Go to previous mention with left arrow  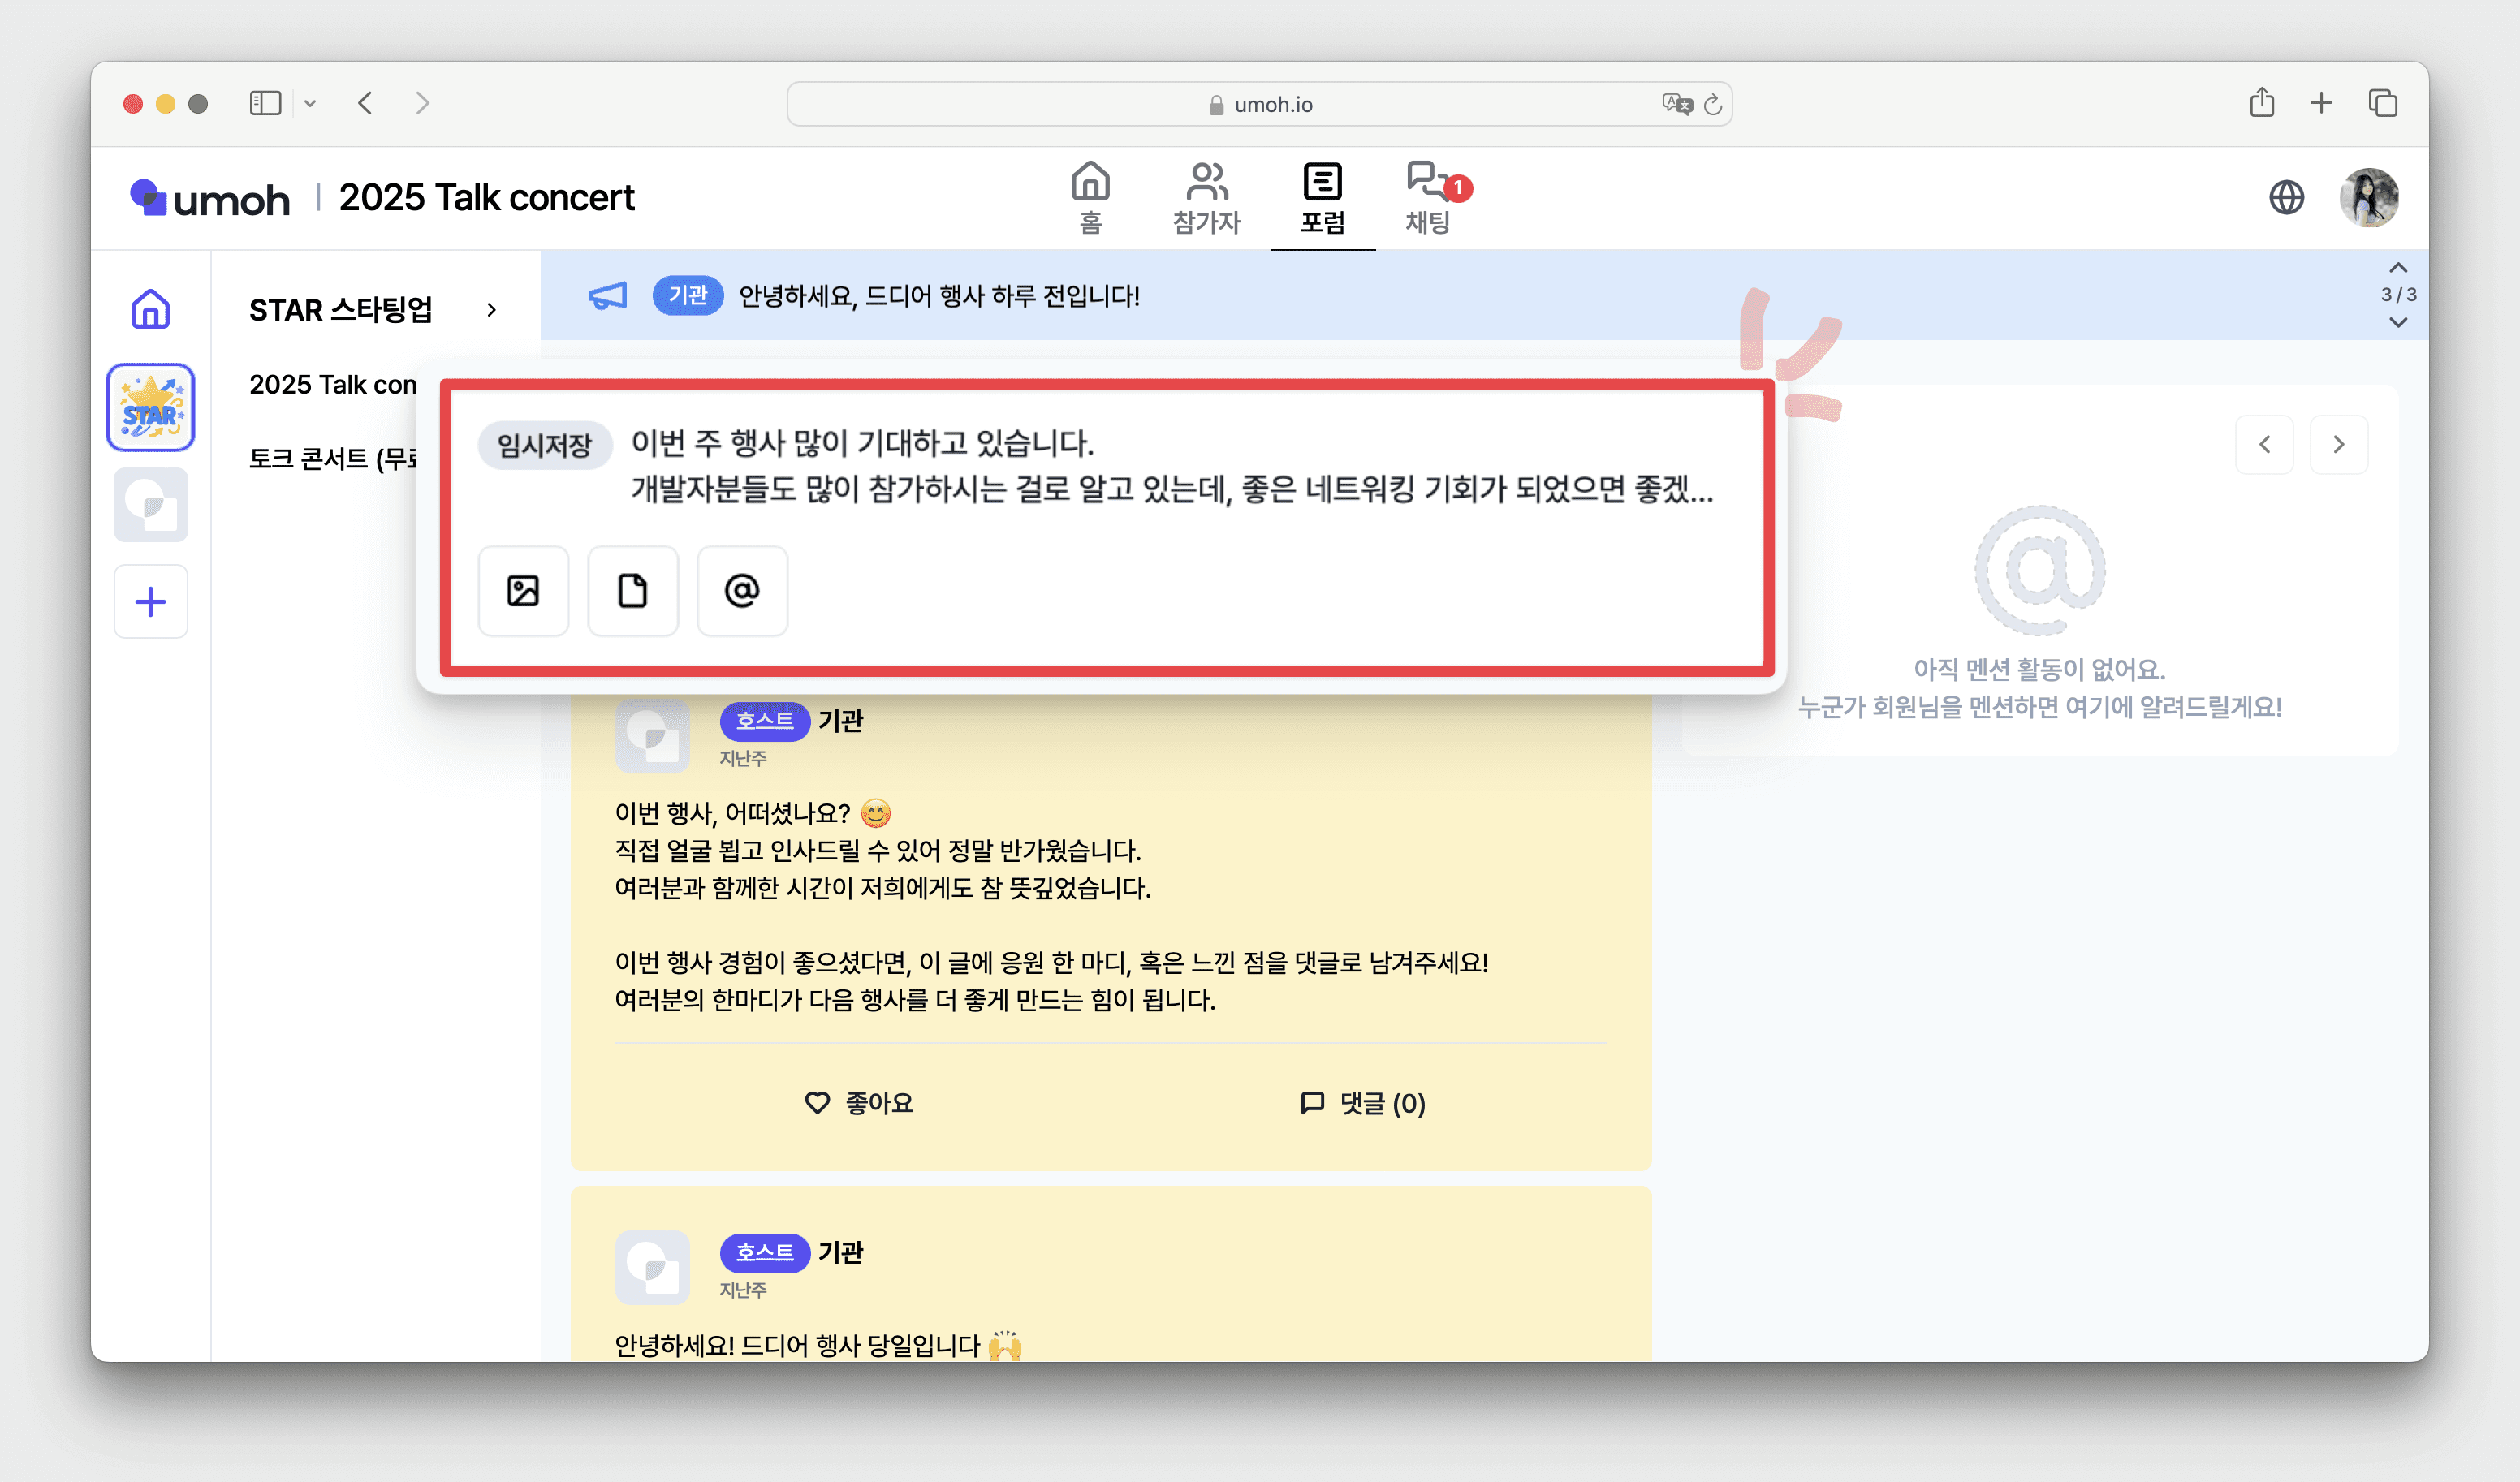click(2264, 444)
